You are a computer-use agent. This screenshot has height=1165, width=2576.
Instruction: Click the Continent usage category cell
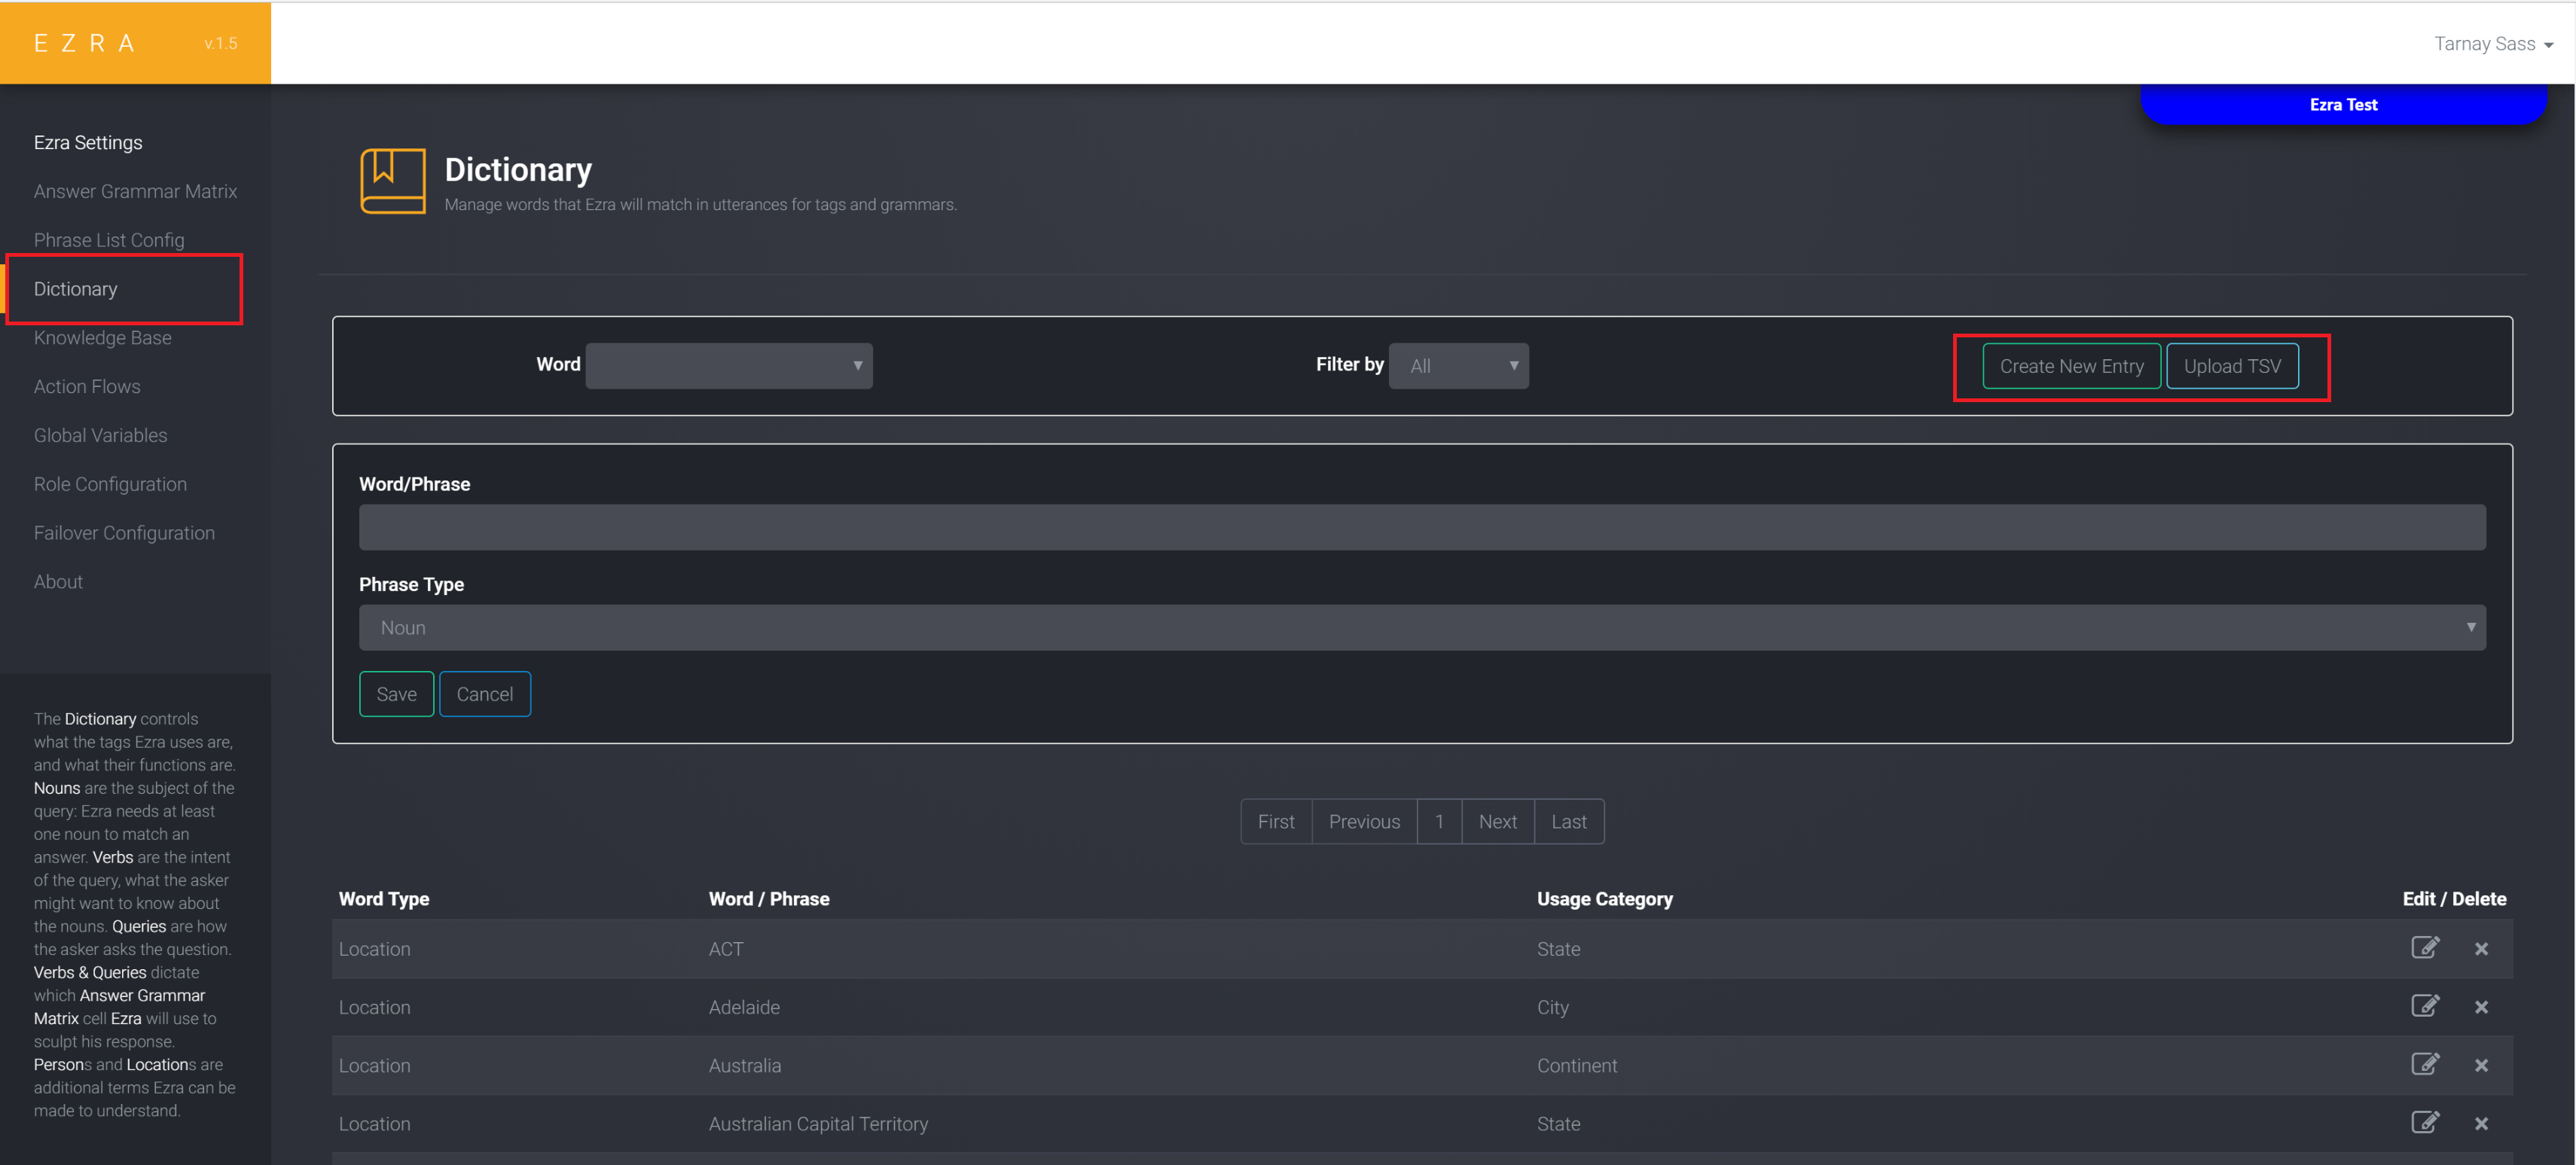(x=1576, y=1065)
